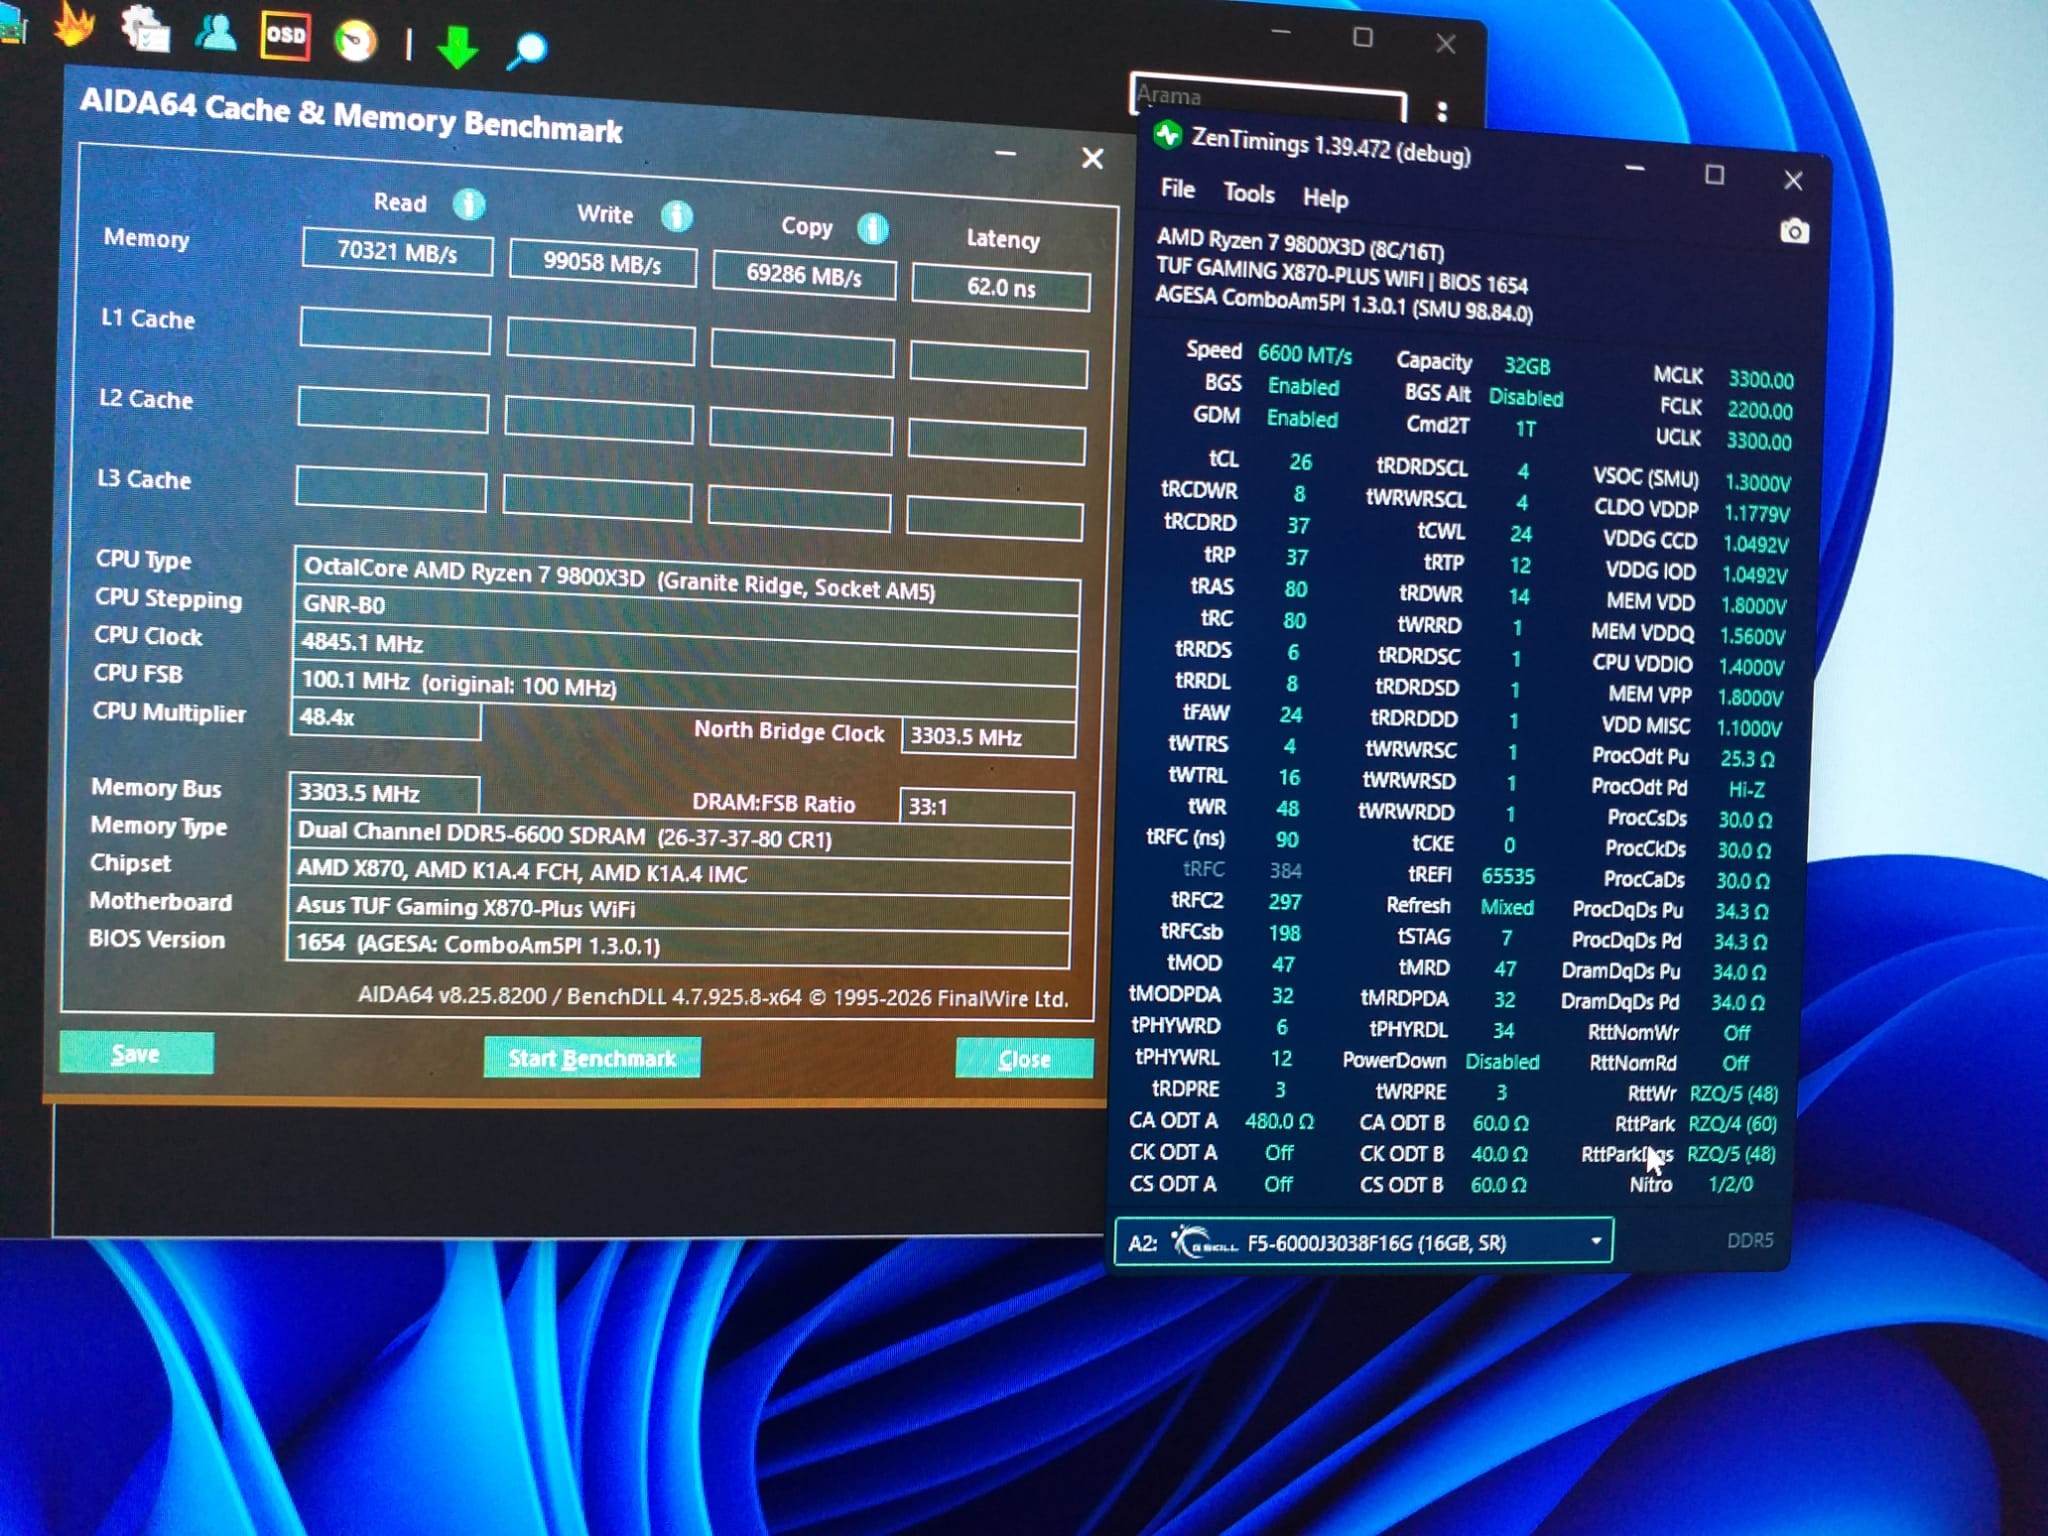Select the Memory Write value 99058 MB/s
The width and height of the screenshot is (2048, 1536).
click(x=602, y=263)
